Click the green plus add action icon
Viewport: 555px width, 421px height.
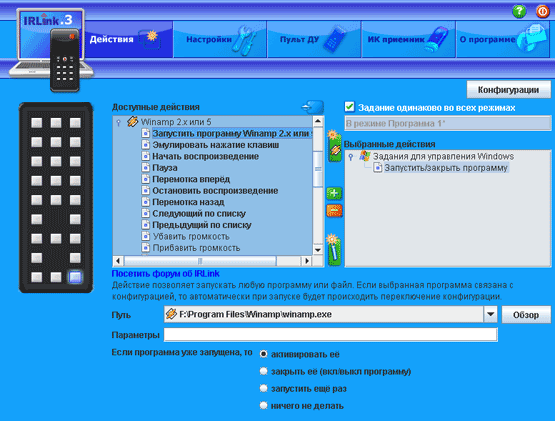tap(334, 193)
